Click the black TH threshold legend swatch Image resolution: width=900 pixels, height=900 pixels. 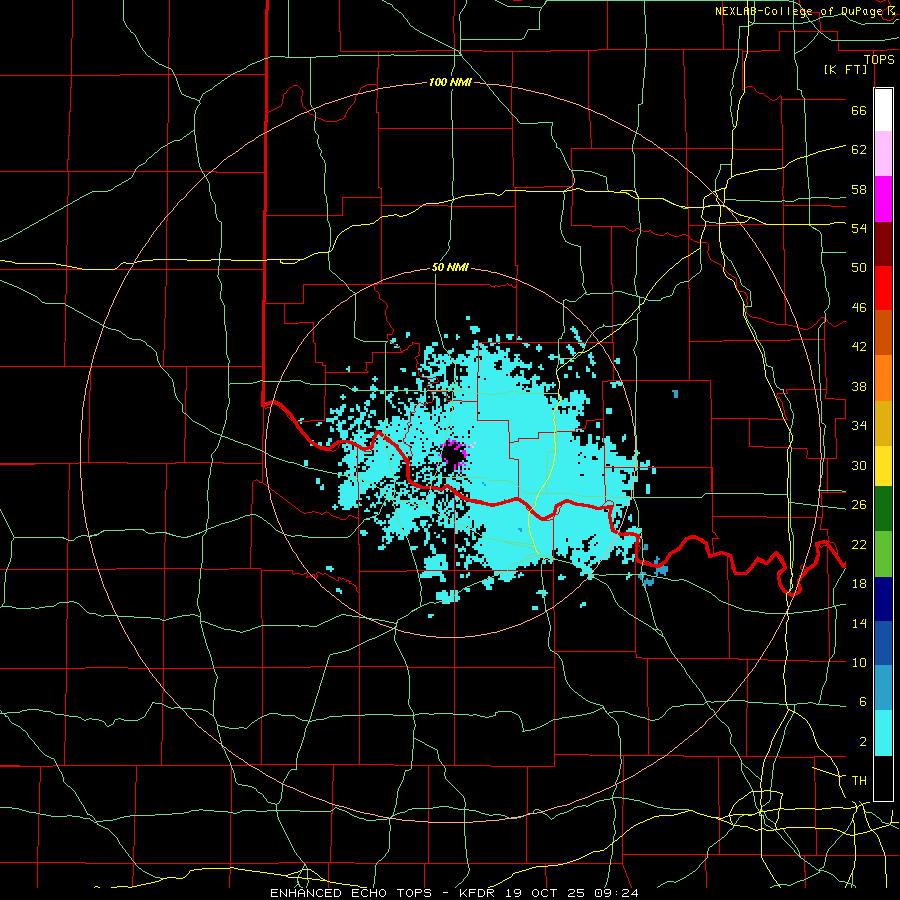[883, 778]
